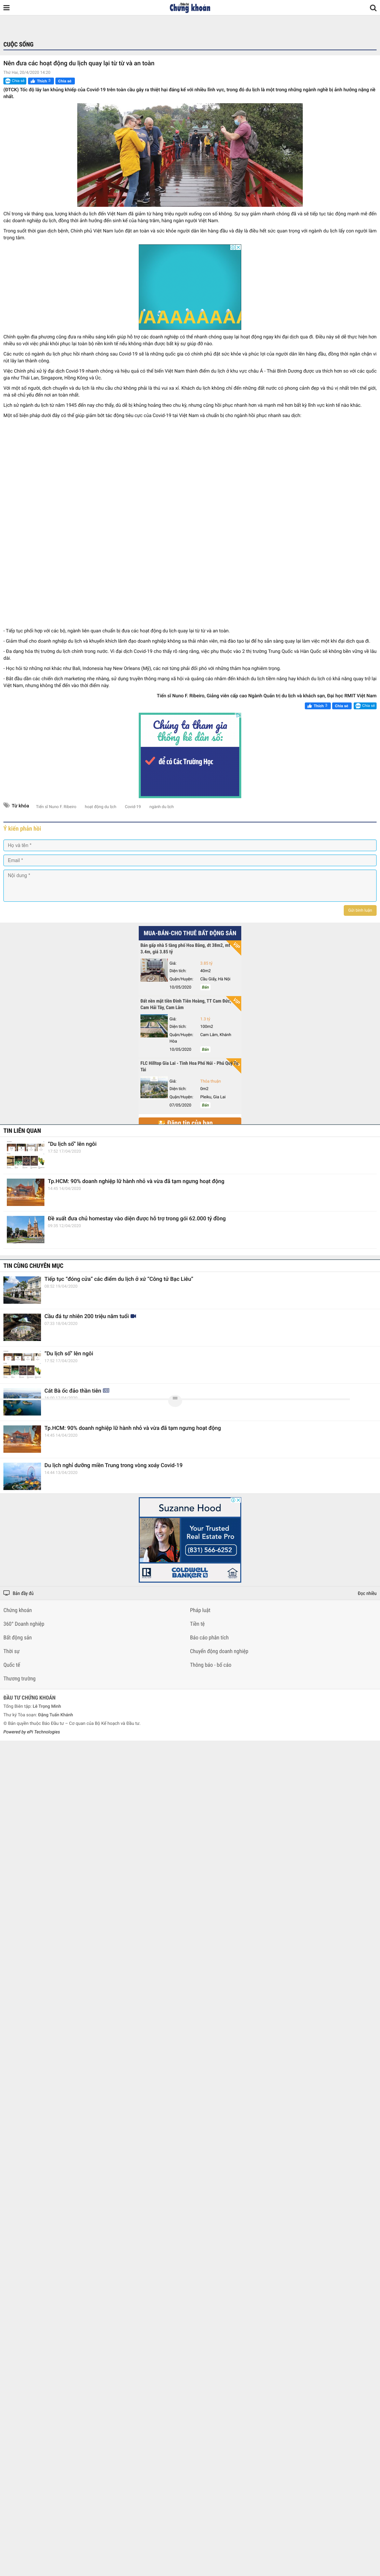Open Chuyển động doanh nghiệp footer category
380x2576 pixels.
coord(219,1651)
